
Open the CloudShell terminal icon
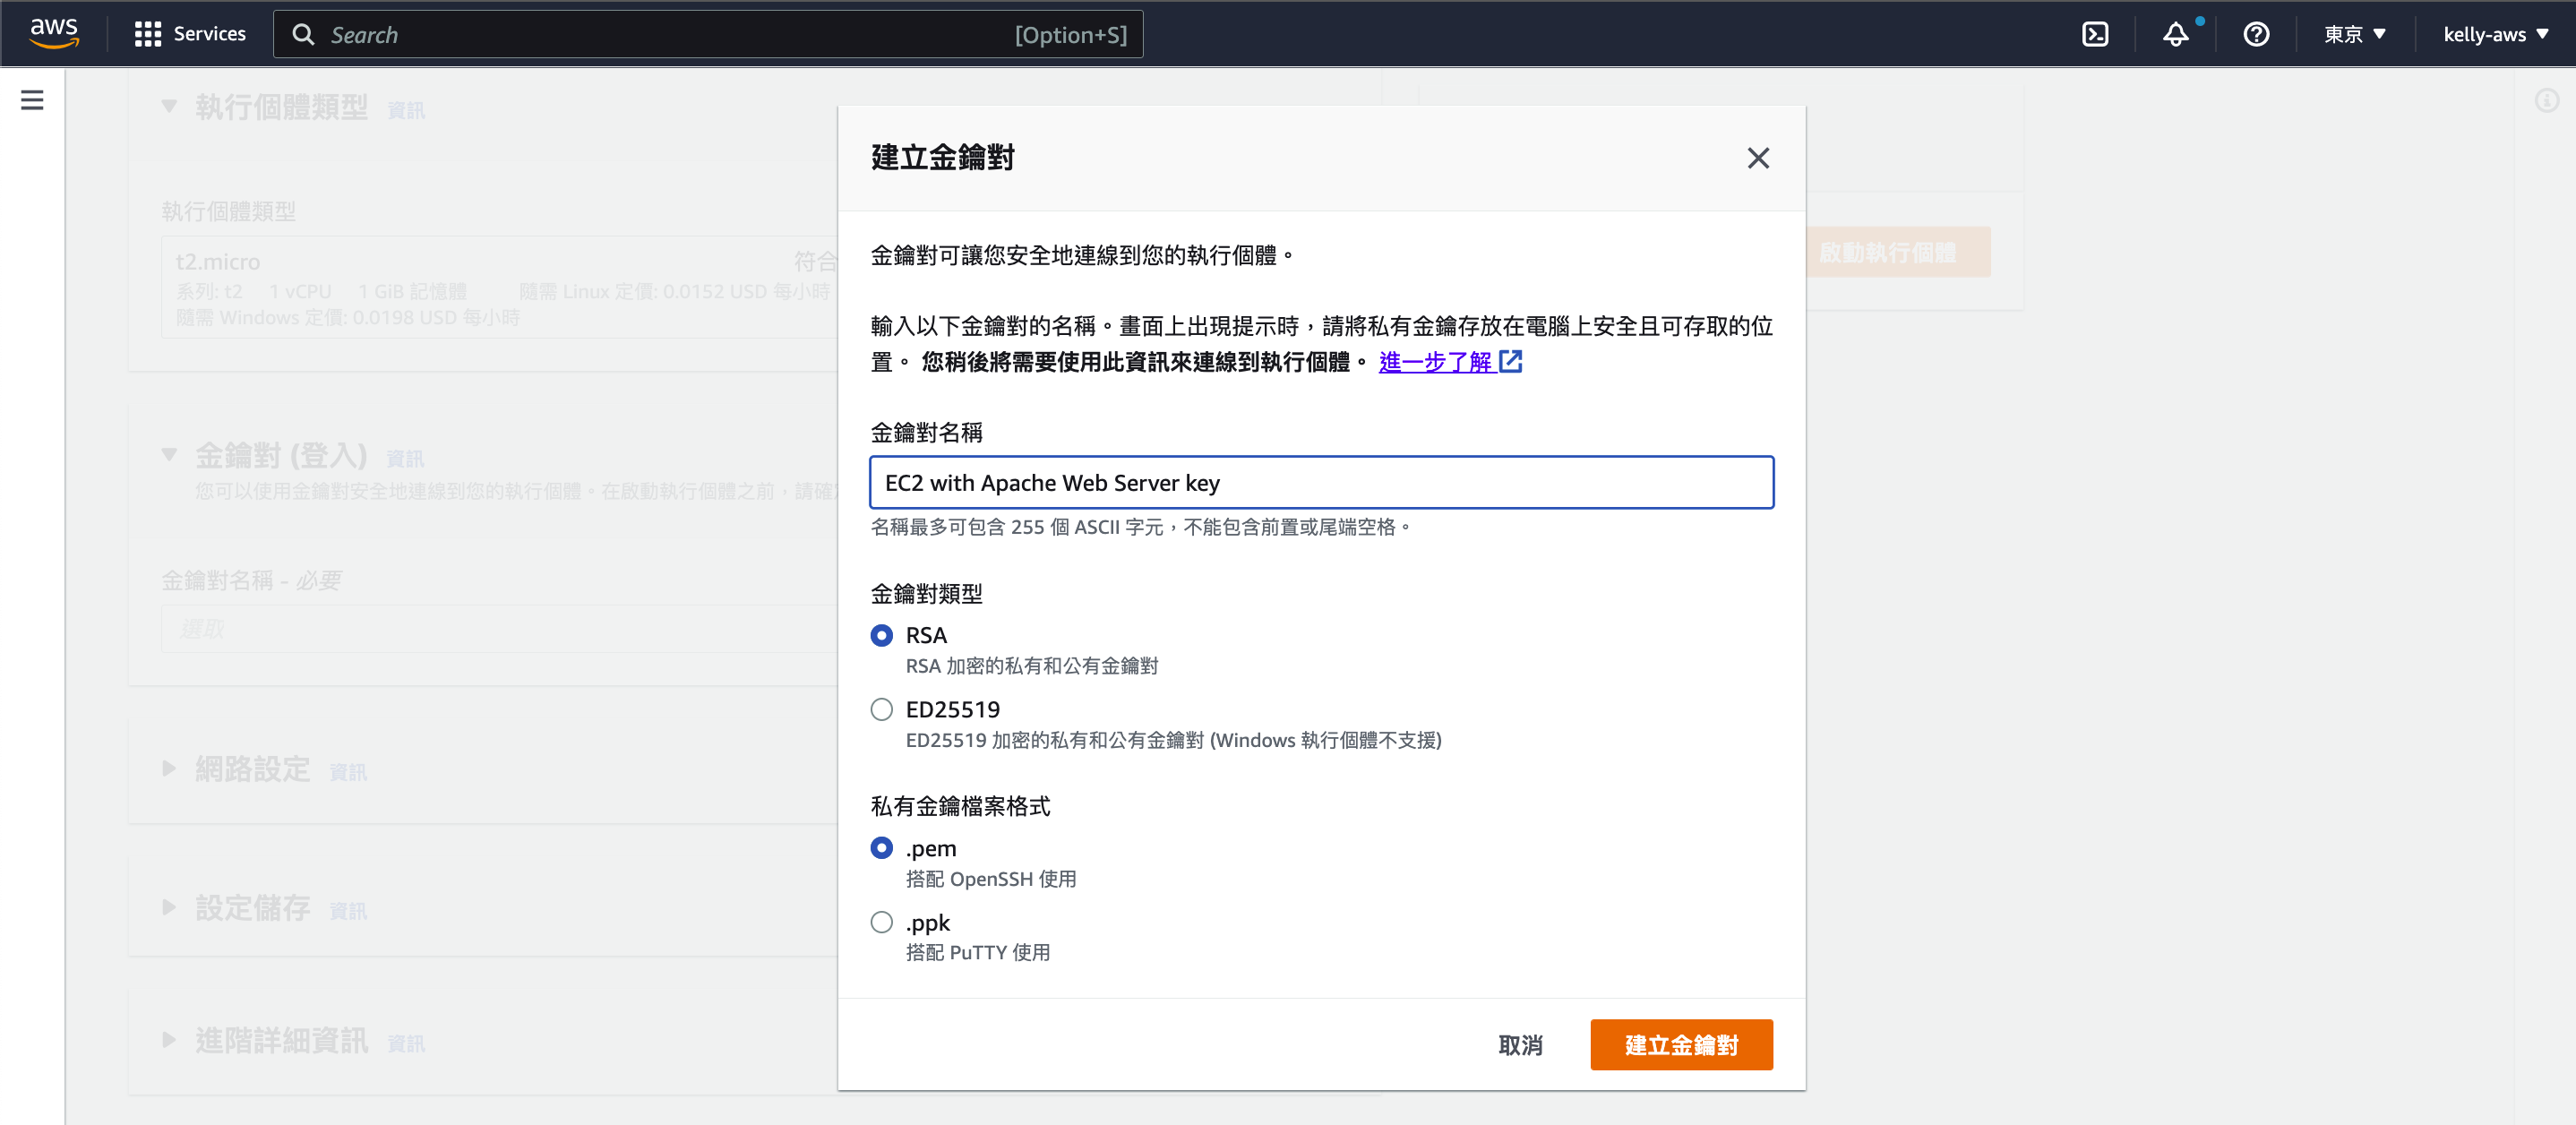[2094, 34]
